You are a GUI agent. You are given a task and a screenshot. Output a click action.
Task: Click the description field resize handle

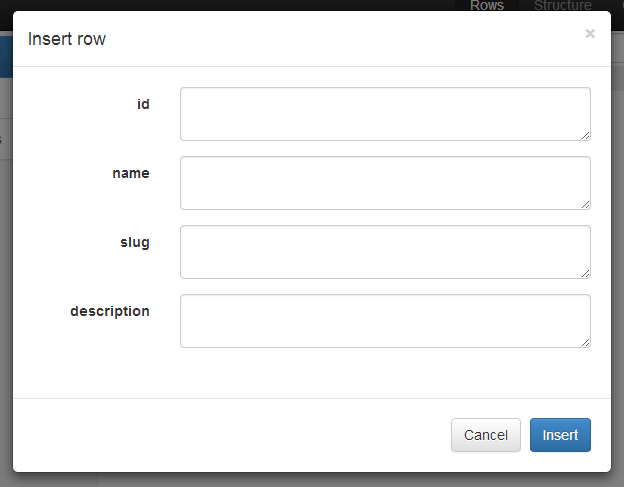[585, 343]
